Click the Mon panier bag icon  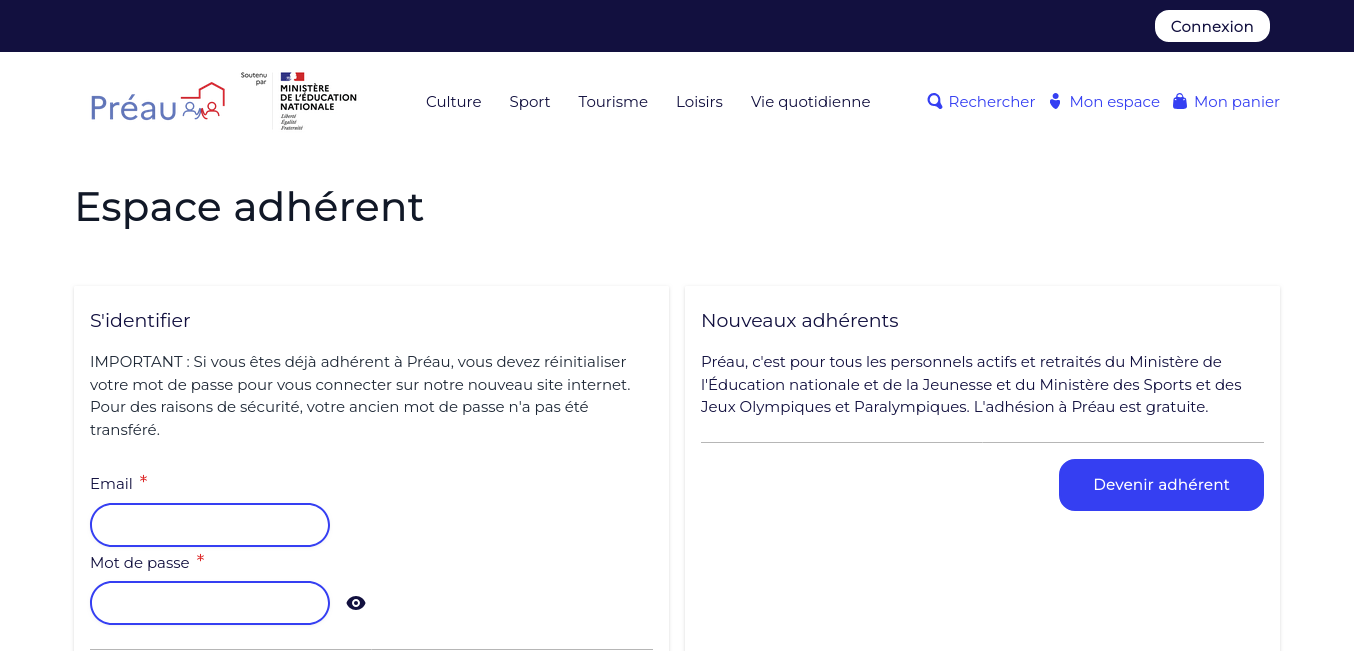pos(1180,101)
